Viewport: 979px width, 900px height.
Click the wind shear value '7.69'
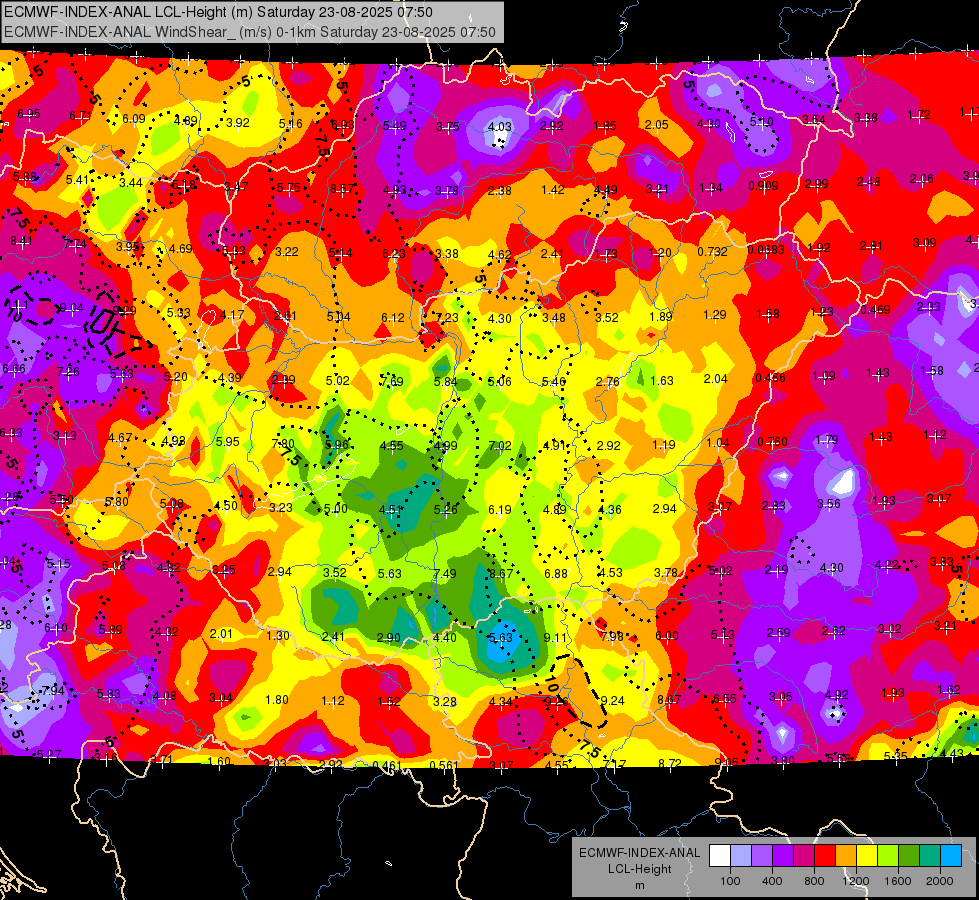click(391, 381)
